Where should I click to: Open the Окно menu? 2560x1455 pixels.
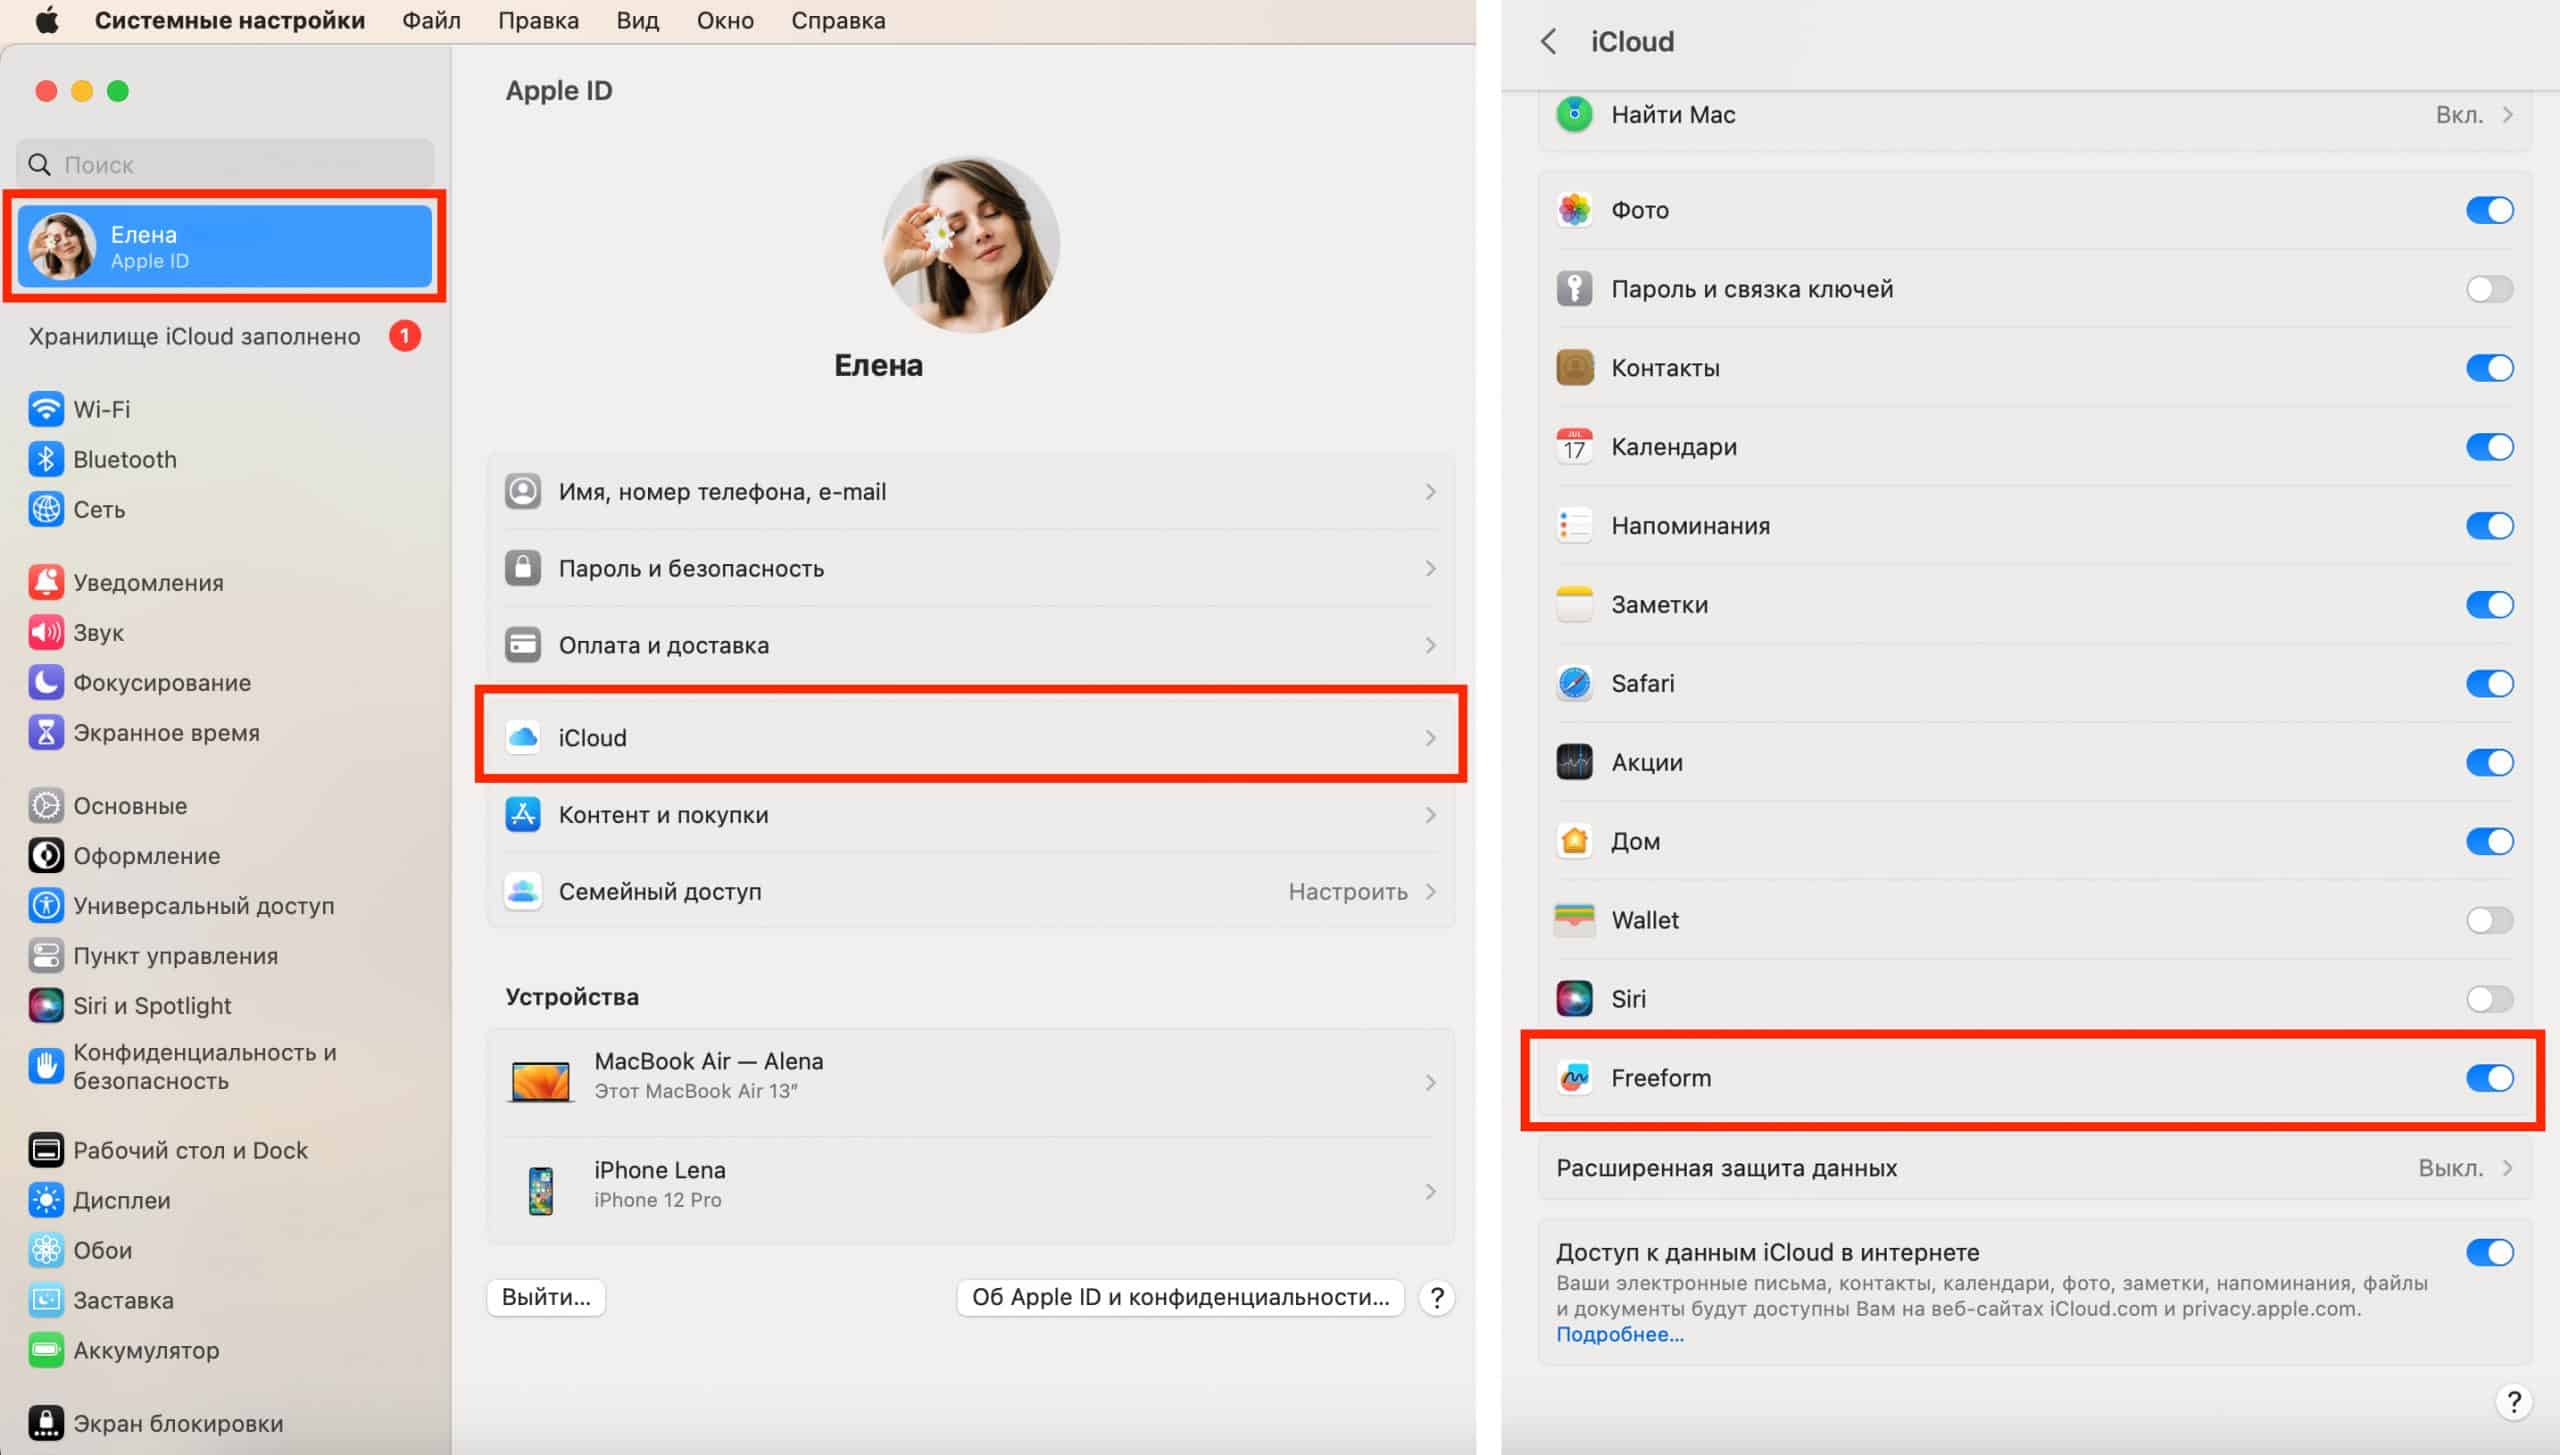725,20
